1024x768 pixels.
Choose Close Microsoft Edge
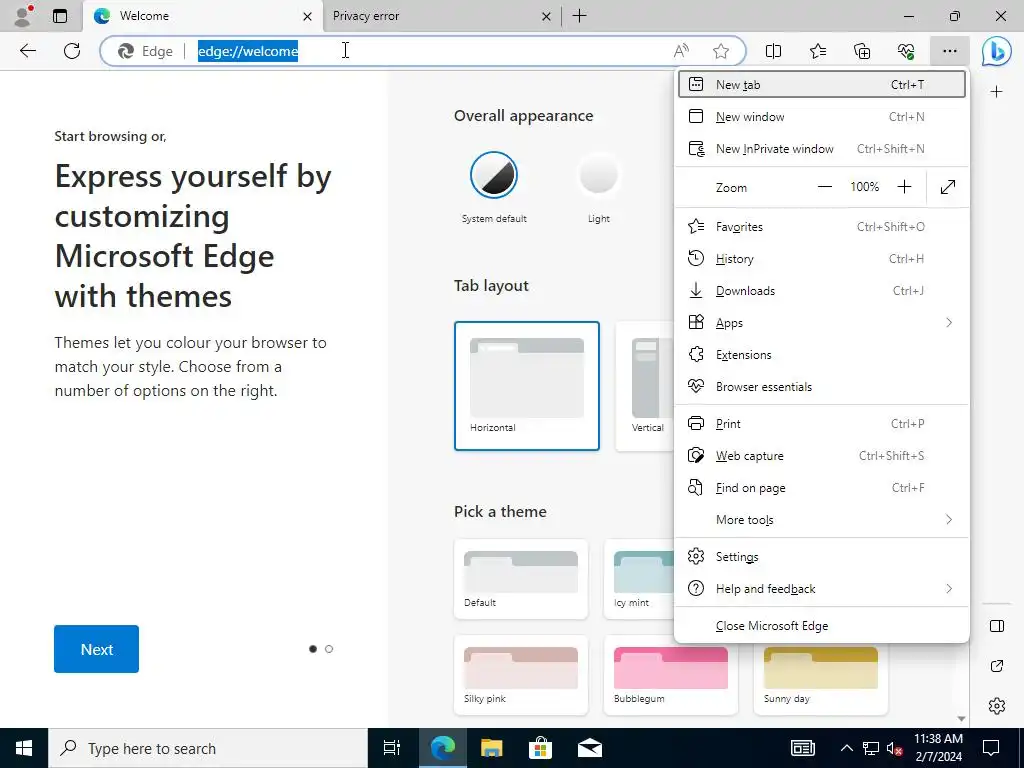point(822,626)
